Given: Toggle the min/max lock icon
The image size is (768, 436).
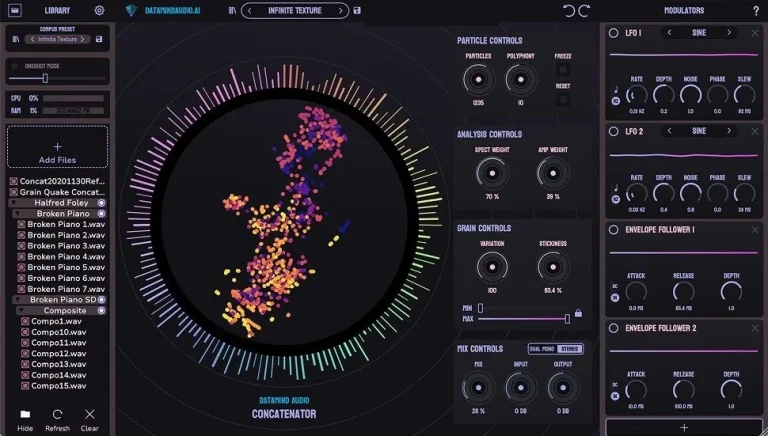Looking at the screenshot, I should tap(578, 313).
